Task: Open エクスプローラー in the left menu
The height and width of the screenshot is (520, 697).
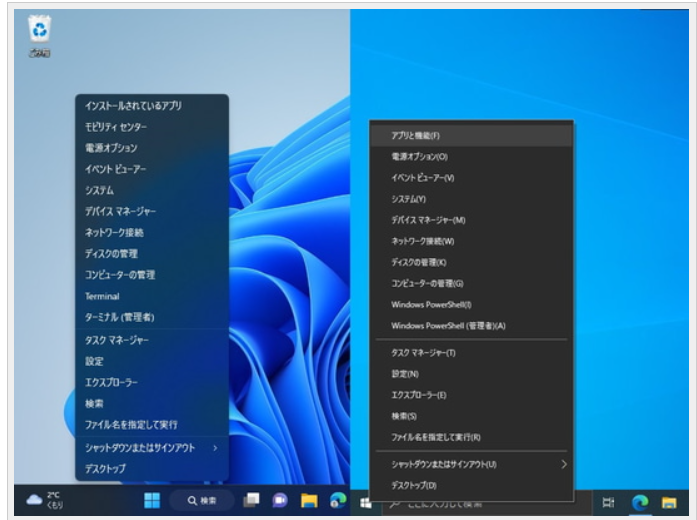Action: (152, 383)
